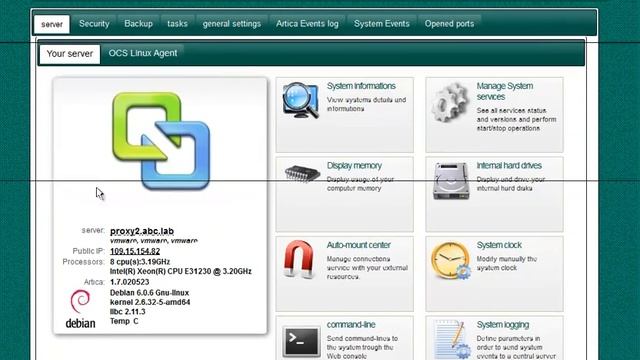Click the 8 cpu(s):3.19GHz text
The width and height of the screenshot is (640, 360).
point(140,262)
